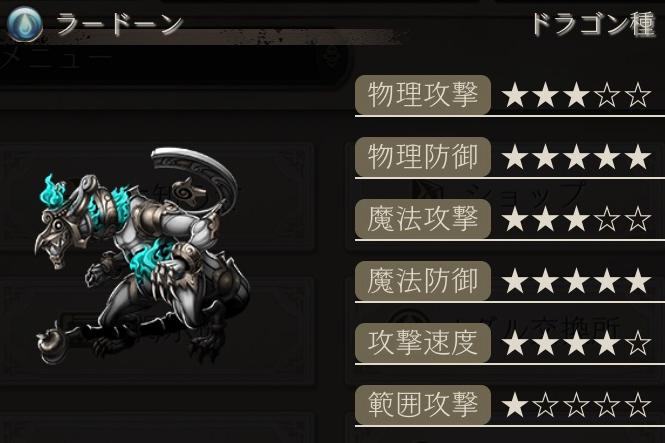Click the ドラゴン種 type label
Screen dimensions: 665x443
(x=593, y=24)
